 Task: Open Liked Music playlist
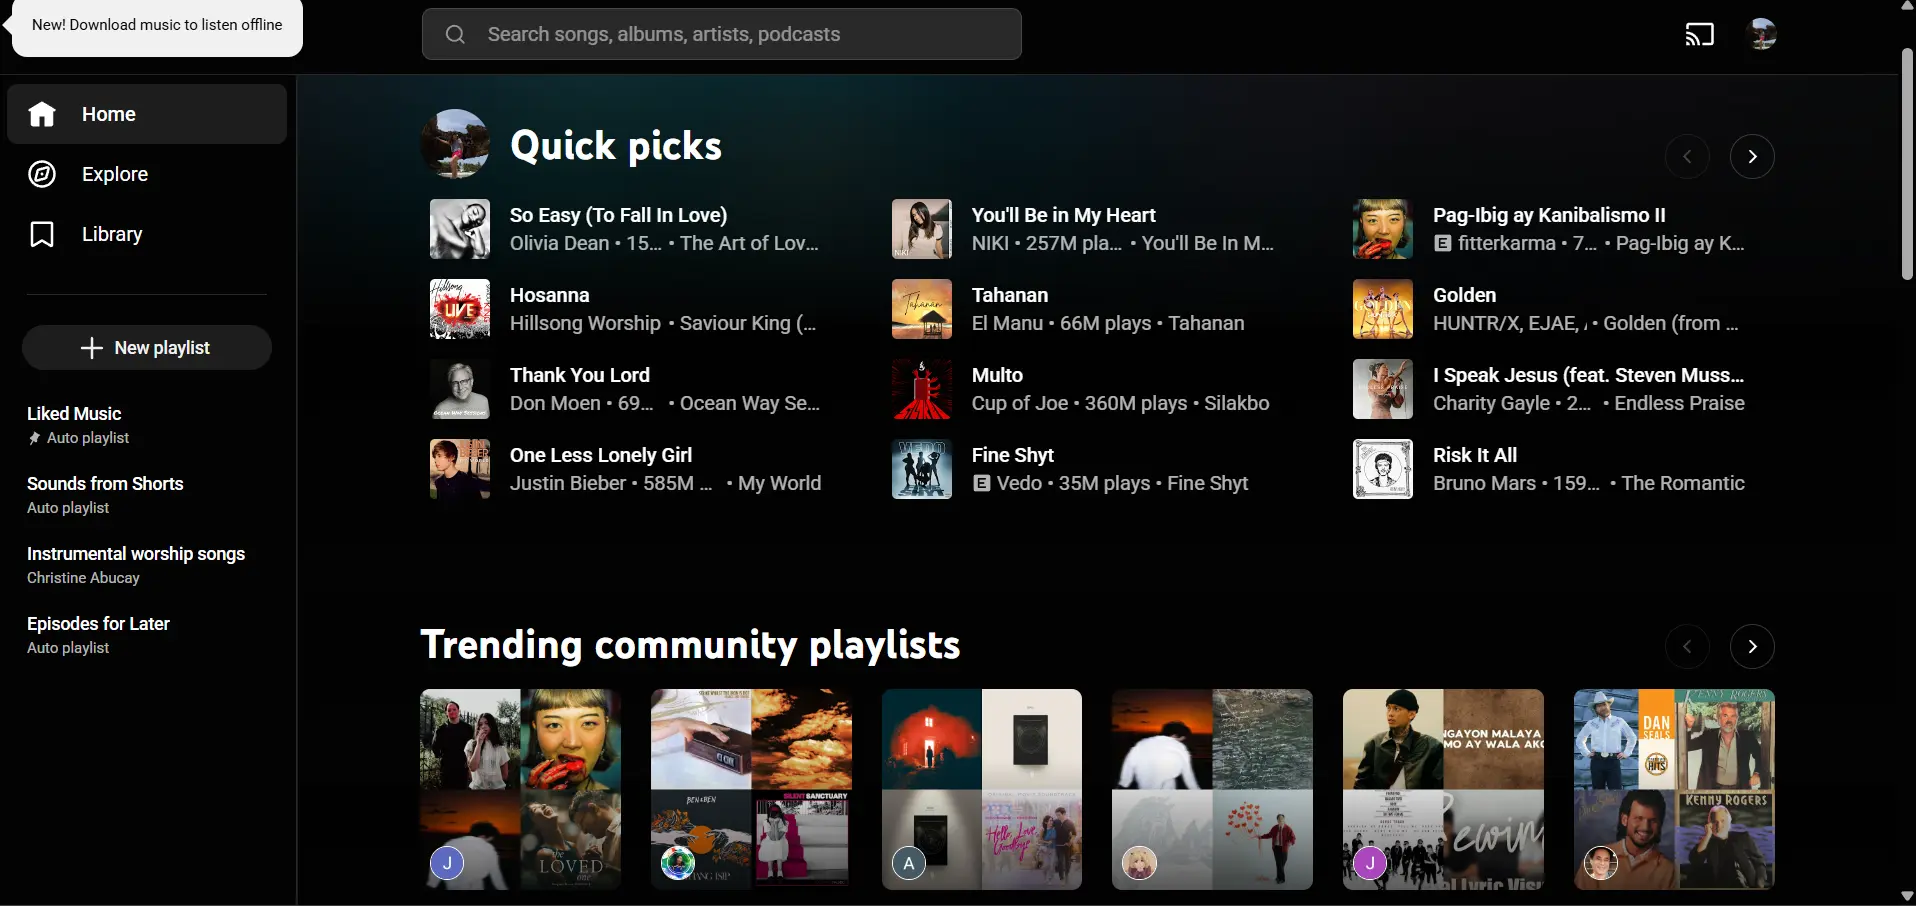point(147,425)
